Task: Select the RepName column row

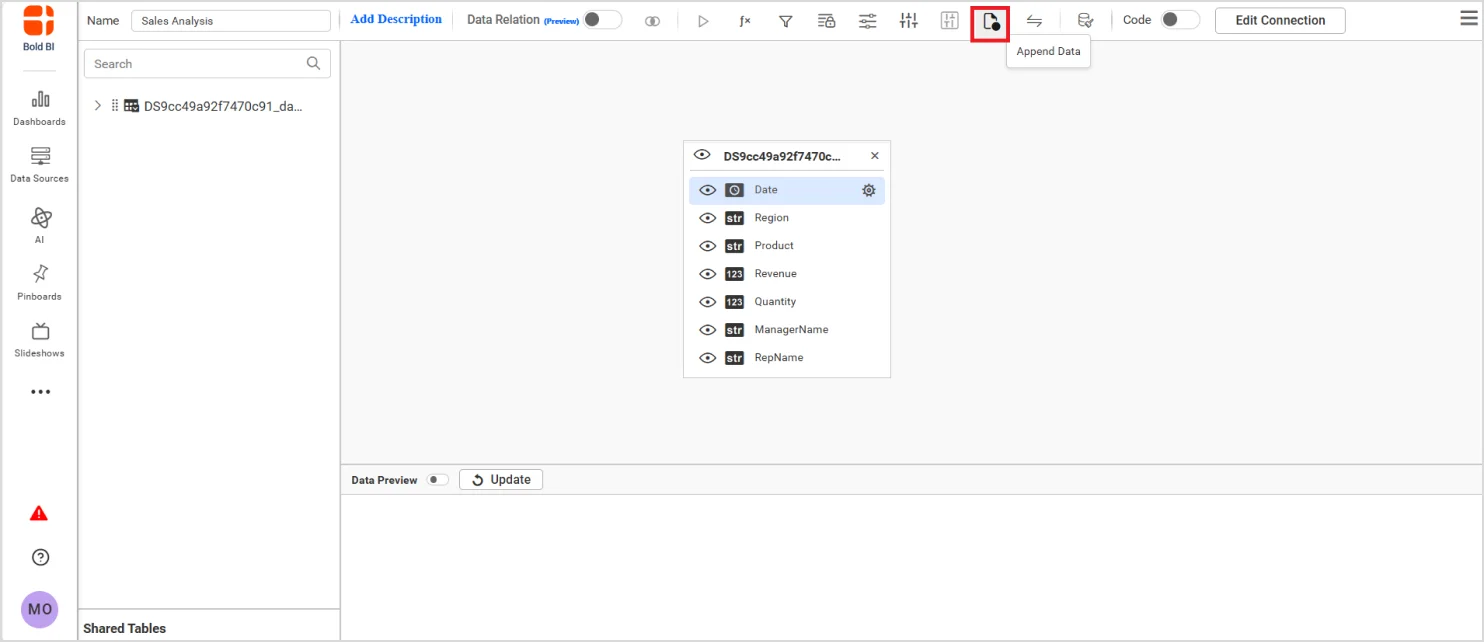Action: click(x=787, y=358)
